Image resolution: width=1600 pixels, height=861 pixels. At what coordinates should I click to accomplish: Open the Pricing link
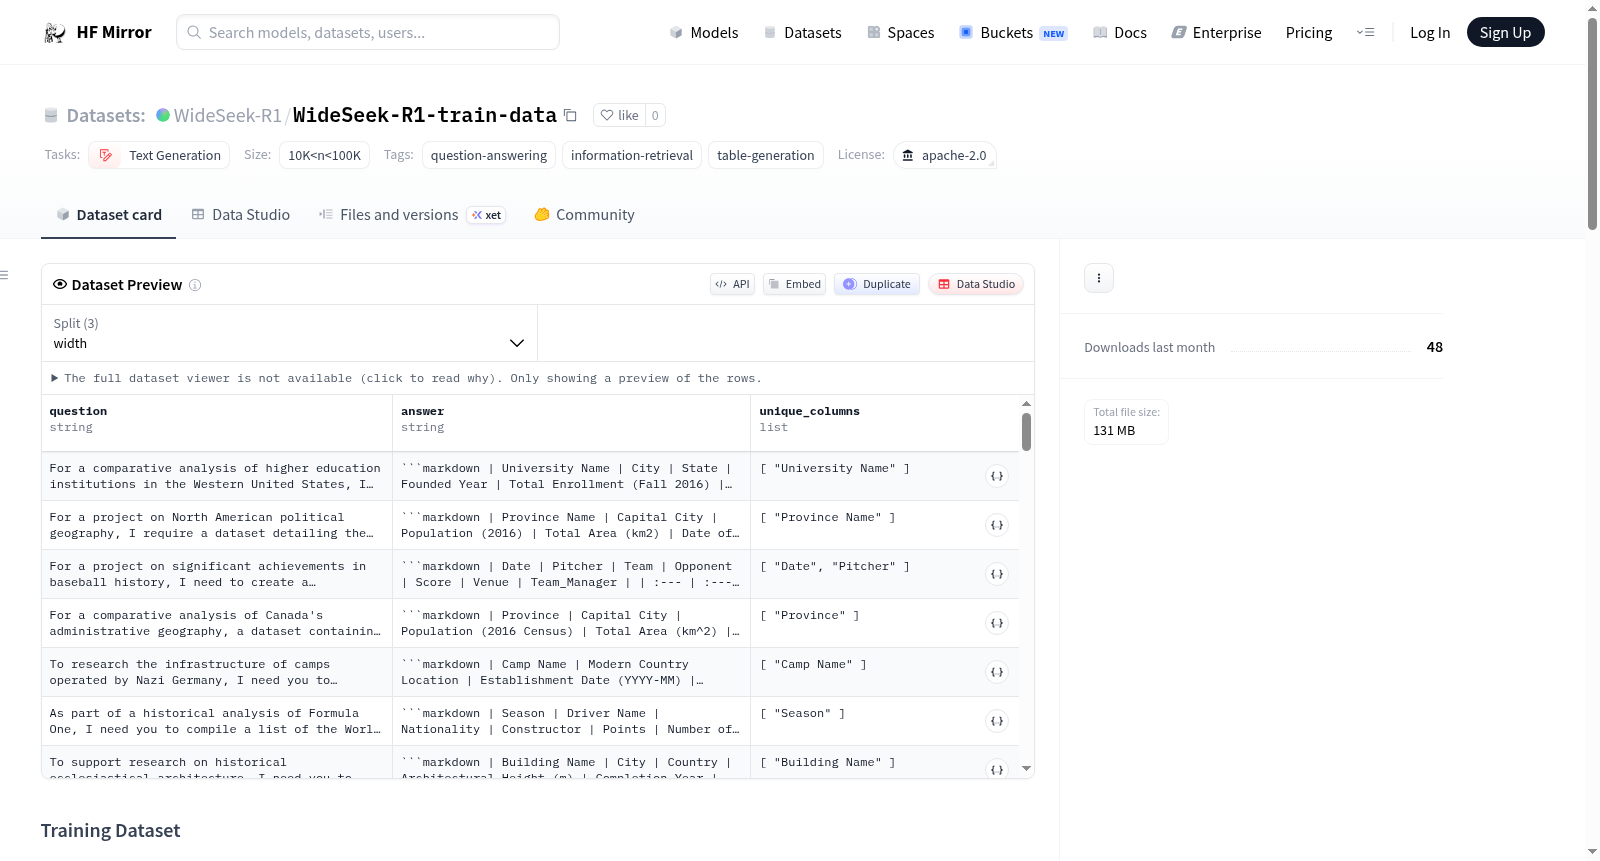click(x=1309, y=33)
